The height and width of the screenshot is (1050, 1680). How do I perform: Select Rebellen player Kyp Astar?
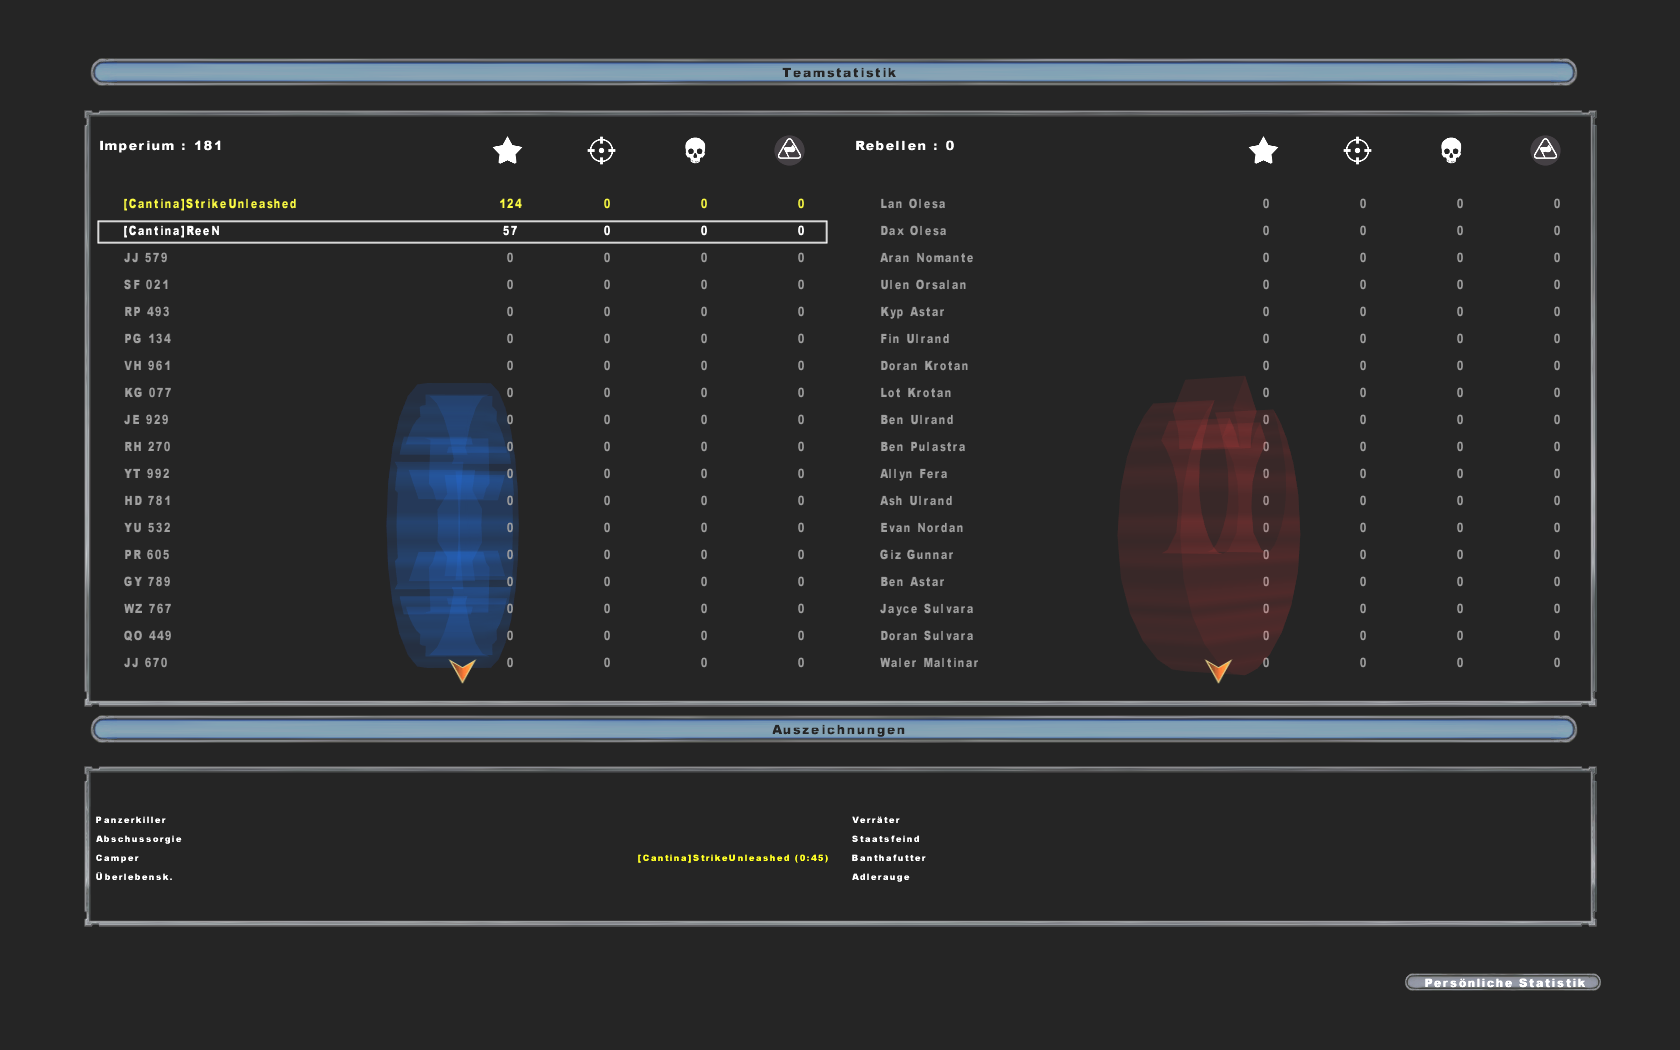(912, 312)
